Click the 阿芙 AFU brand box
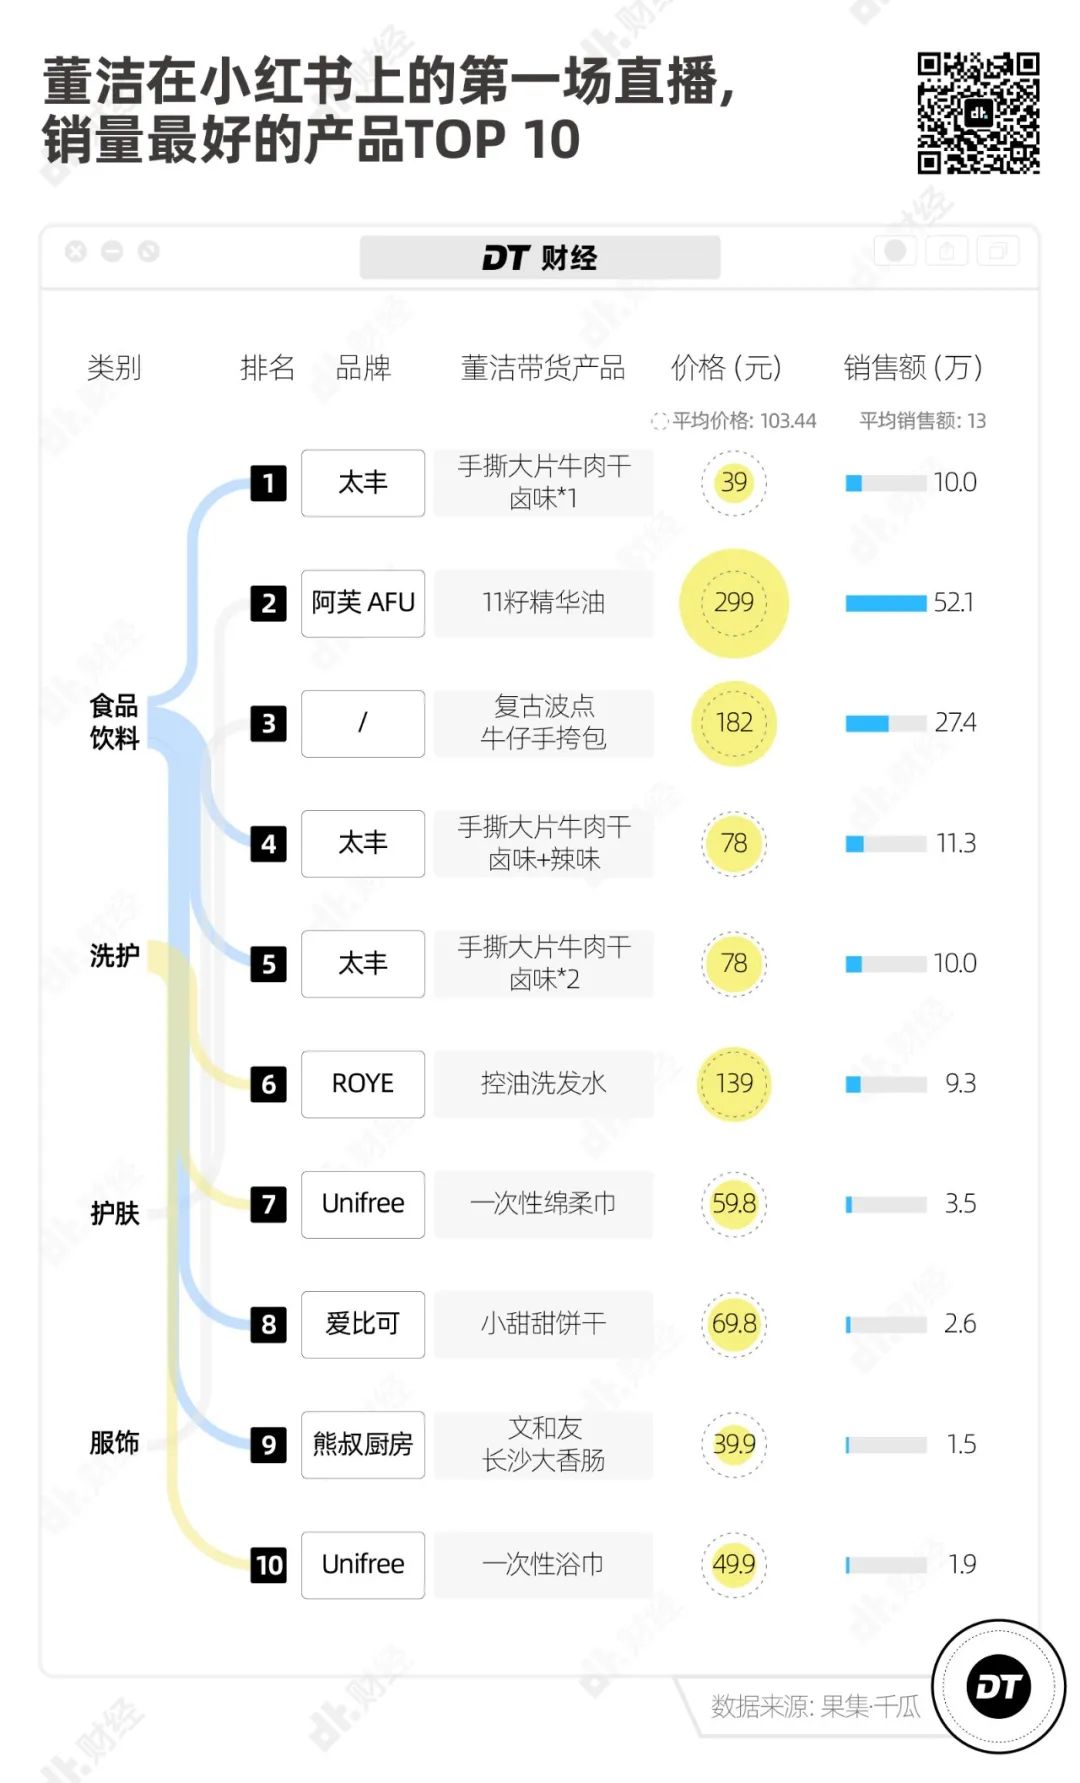 (363, 603)
